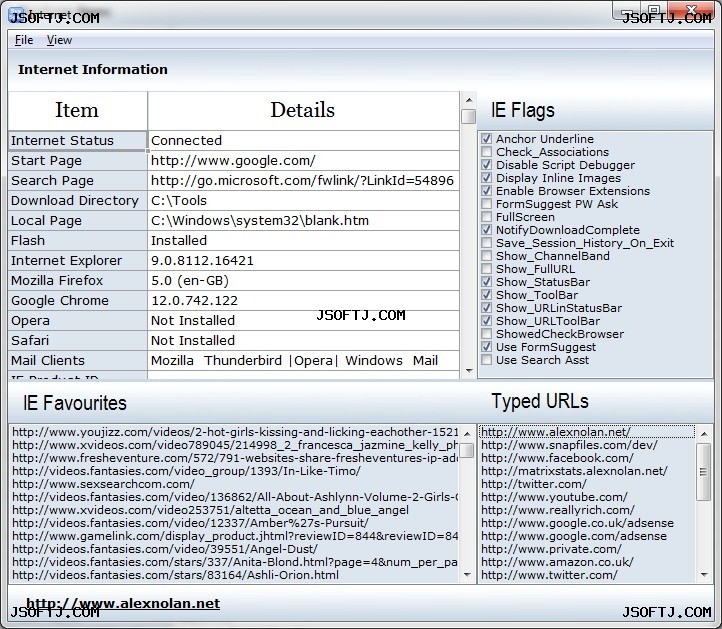
Task: Select Internet Explorer version 9.0.8112.16421
Action: [303, 261]
